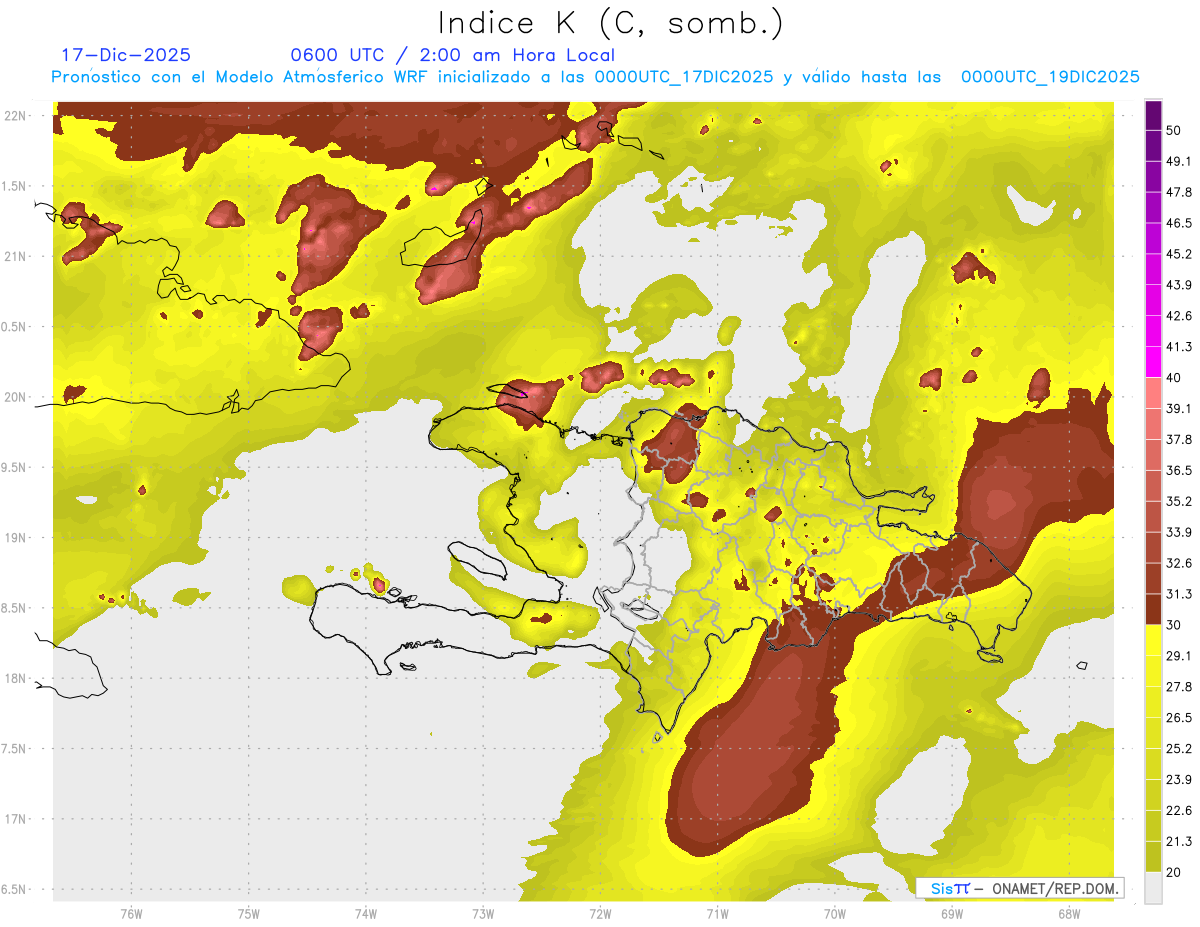
Task: Click the '35.2' legend value
Action: [1178, 501]
